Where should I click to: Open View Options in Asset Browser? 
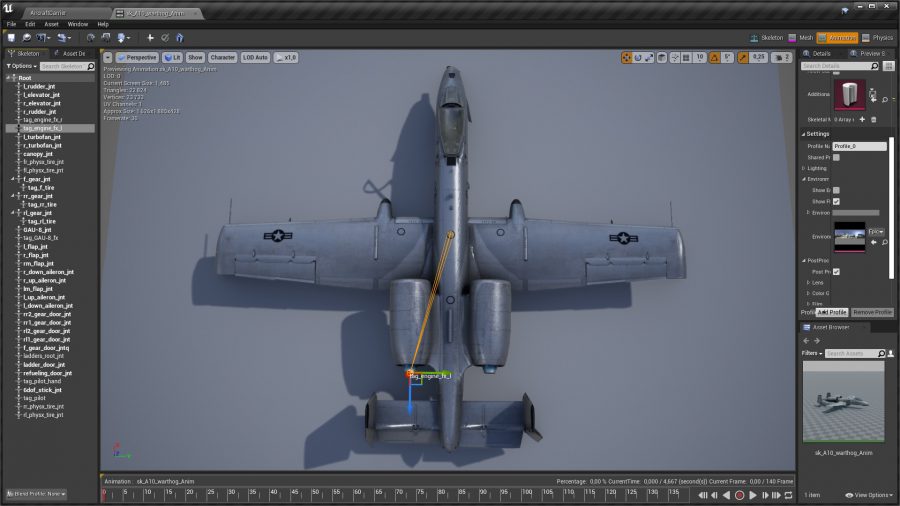coord(870,495)
